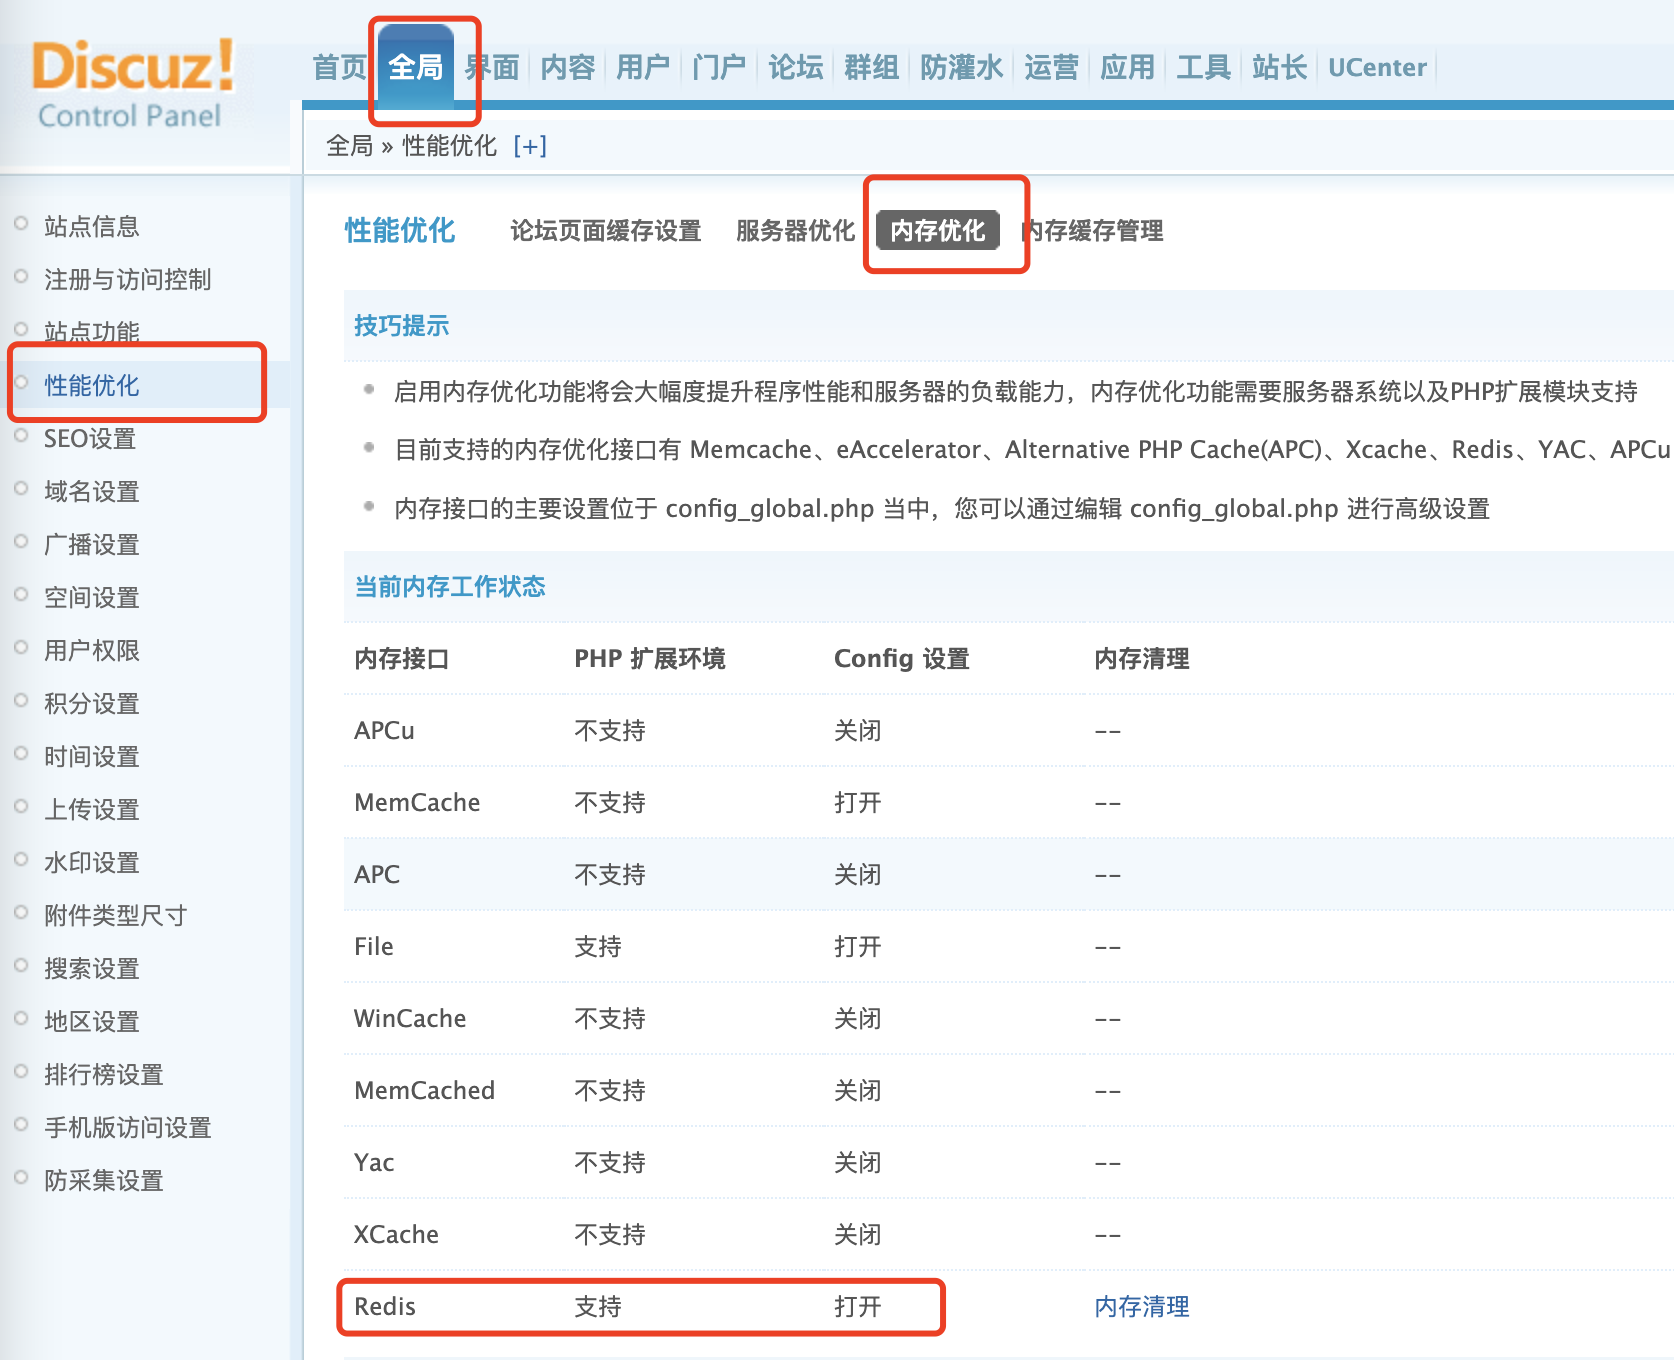This screenshot has height=1360, width=1674.
Task: Open the 应用 top navigation tab
Action: [x=1128, y=67]
